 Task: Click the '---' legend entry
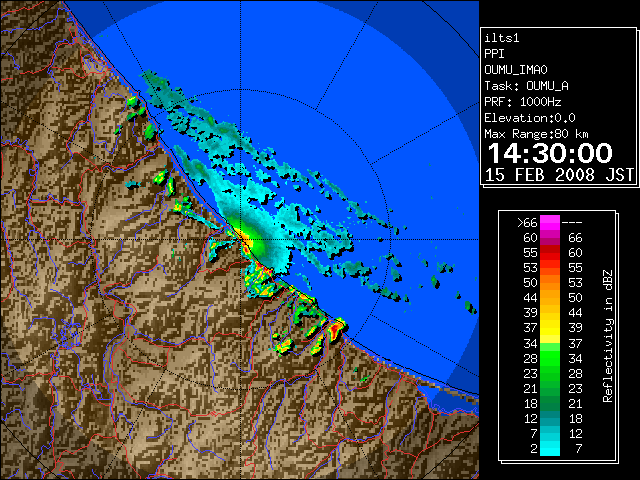point(572,223)
